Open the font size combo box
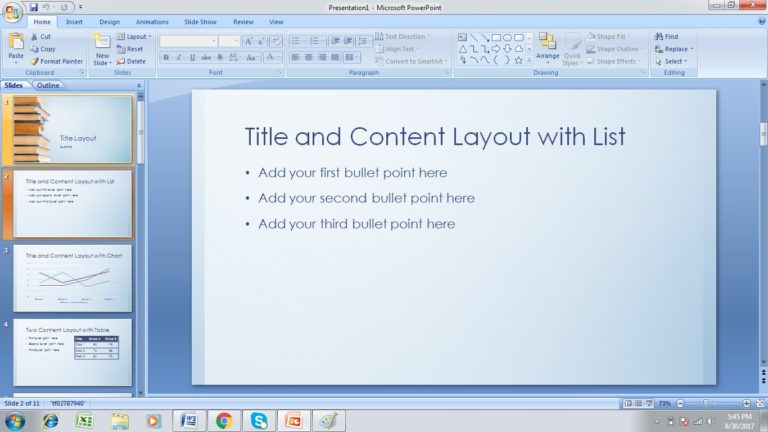The width and height of the screenshot is (768, 432). pos(229,41)
